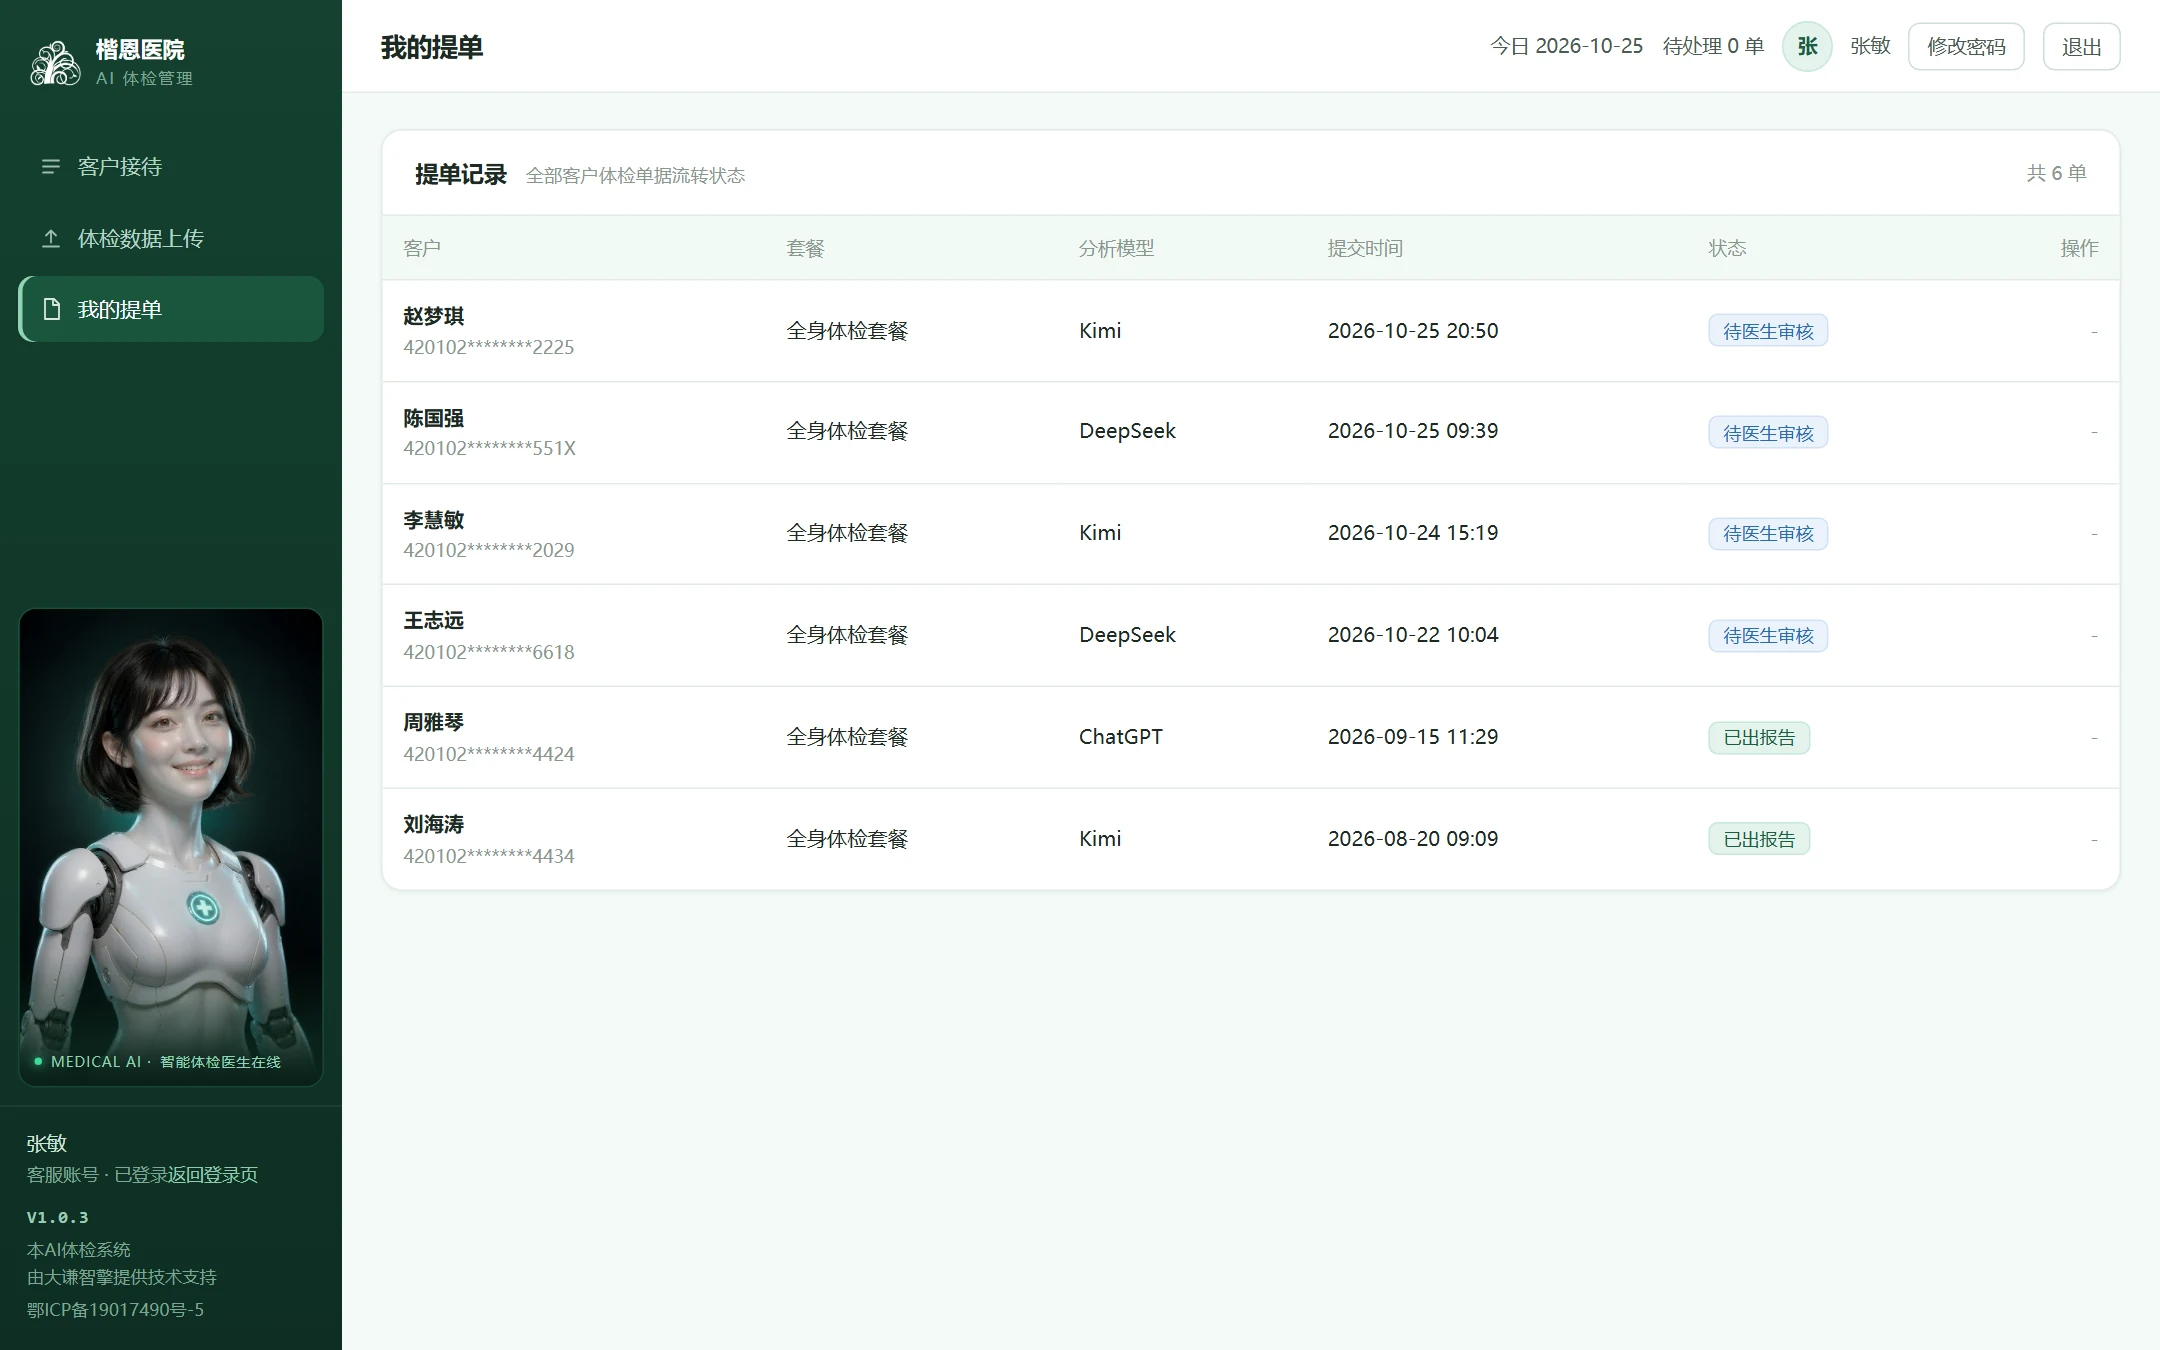The image size is (2160, 1350).
Task: Click the AI medical robot image
Action: pos(171,847)
